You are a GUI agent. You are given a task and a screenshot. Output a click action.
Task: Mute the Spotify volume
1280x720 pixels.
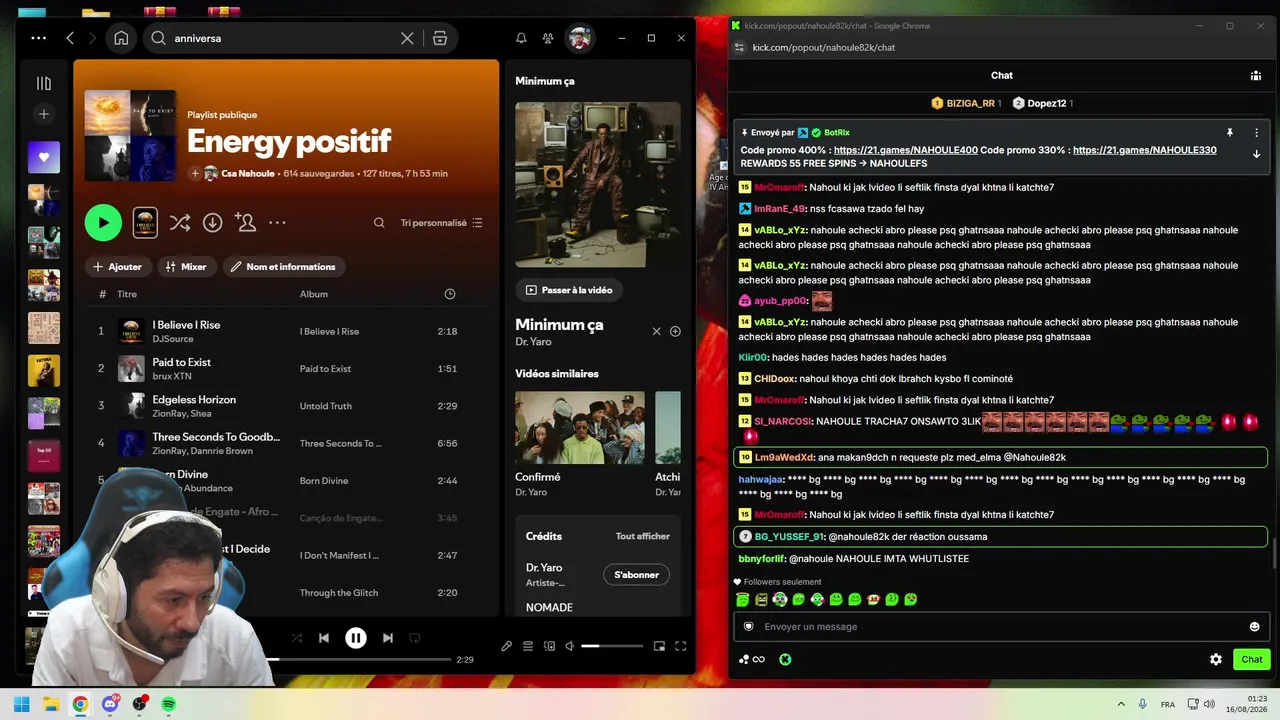click(569, 646)
